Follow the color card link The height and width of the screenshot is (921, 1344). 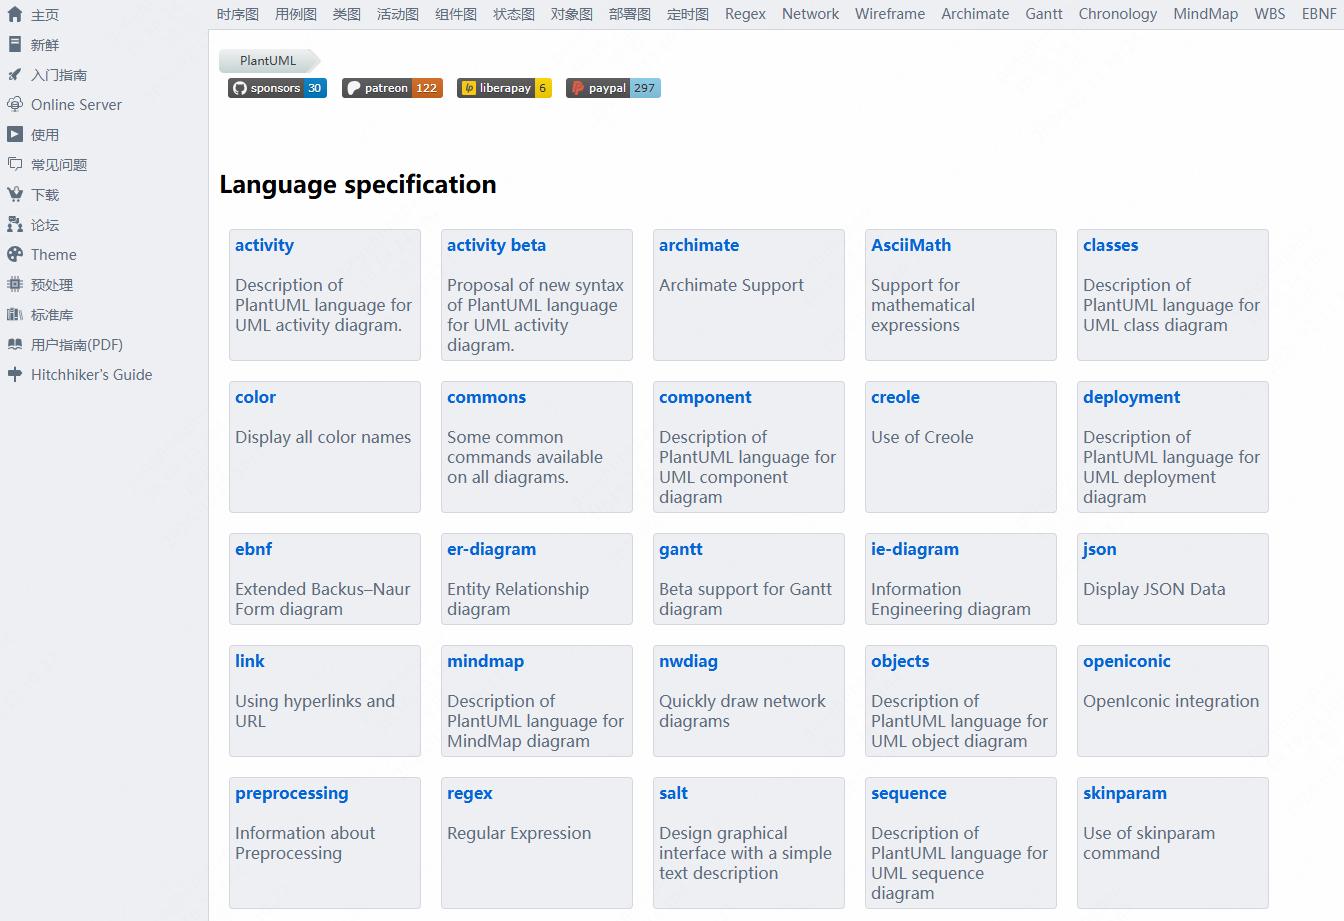[x=255, y=397]
